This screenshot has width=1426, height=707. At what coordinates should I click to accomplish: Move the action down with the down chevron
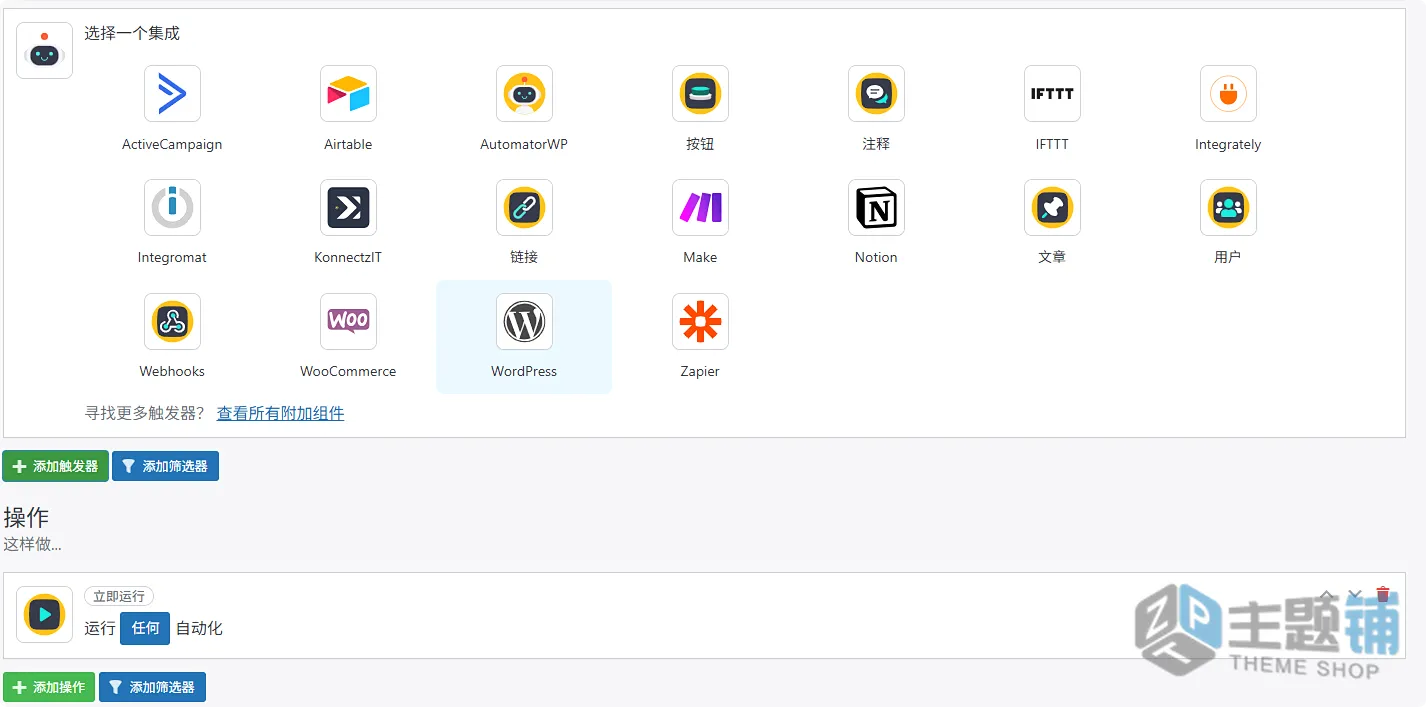[1355, 595]
